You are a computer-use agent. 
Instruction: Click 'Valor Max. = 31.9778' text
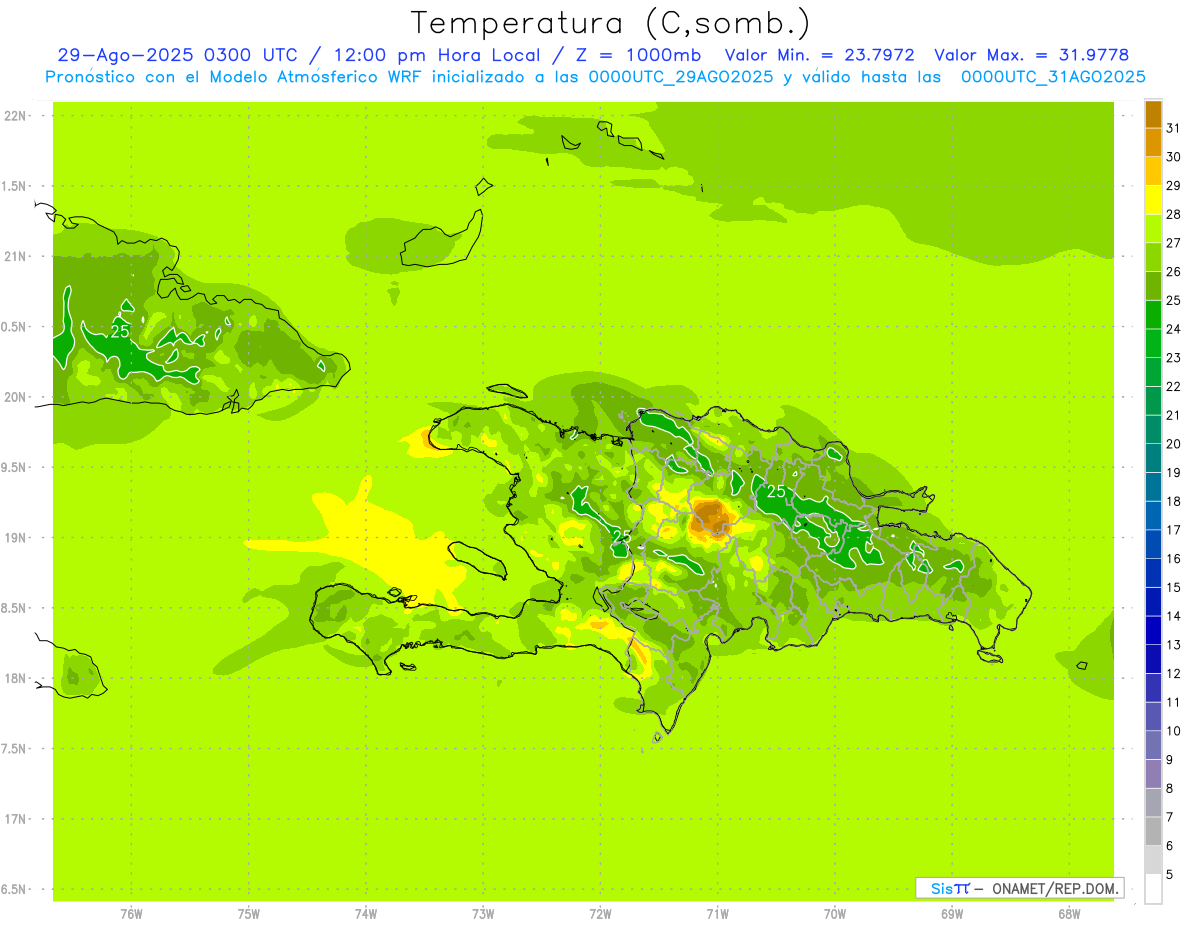(x=1031, y=55)
